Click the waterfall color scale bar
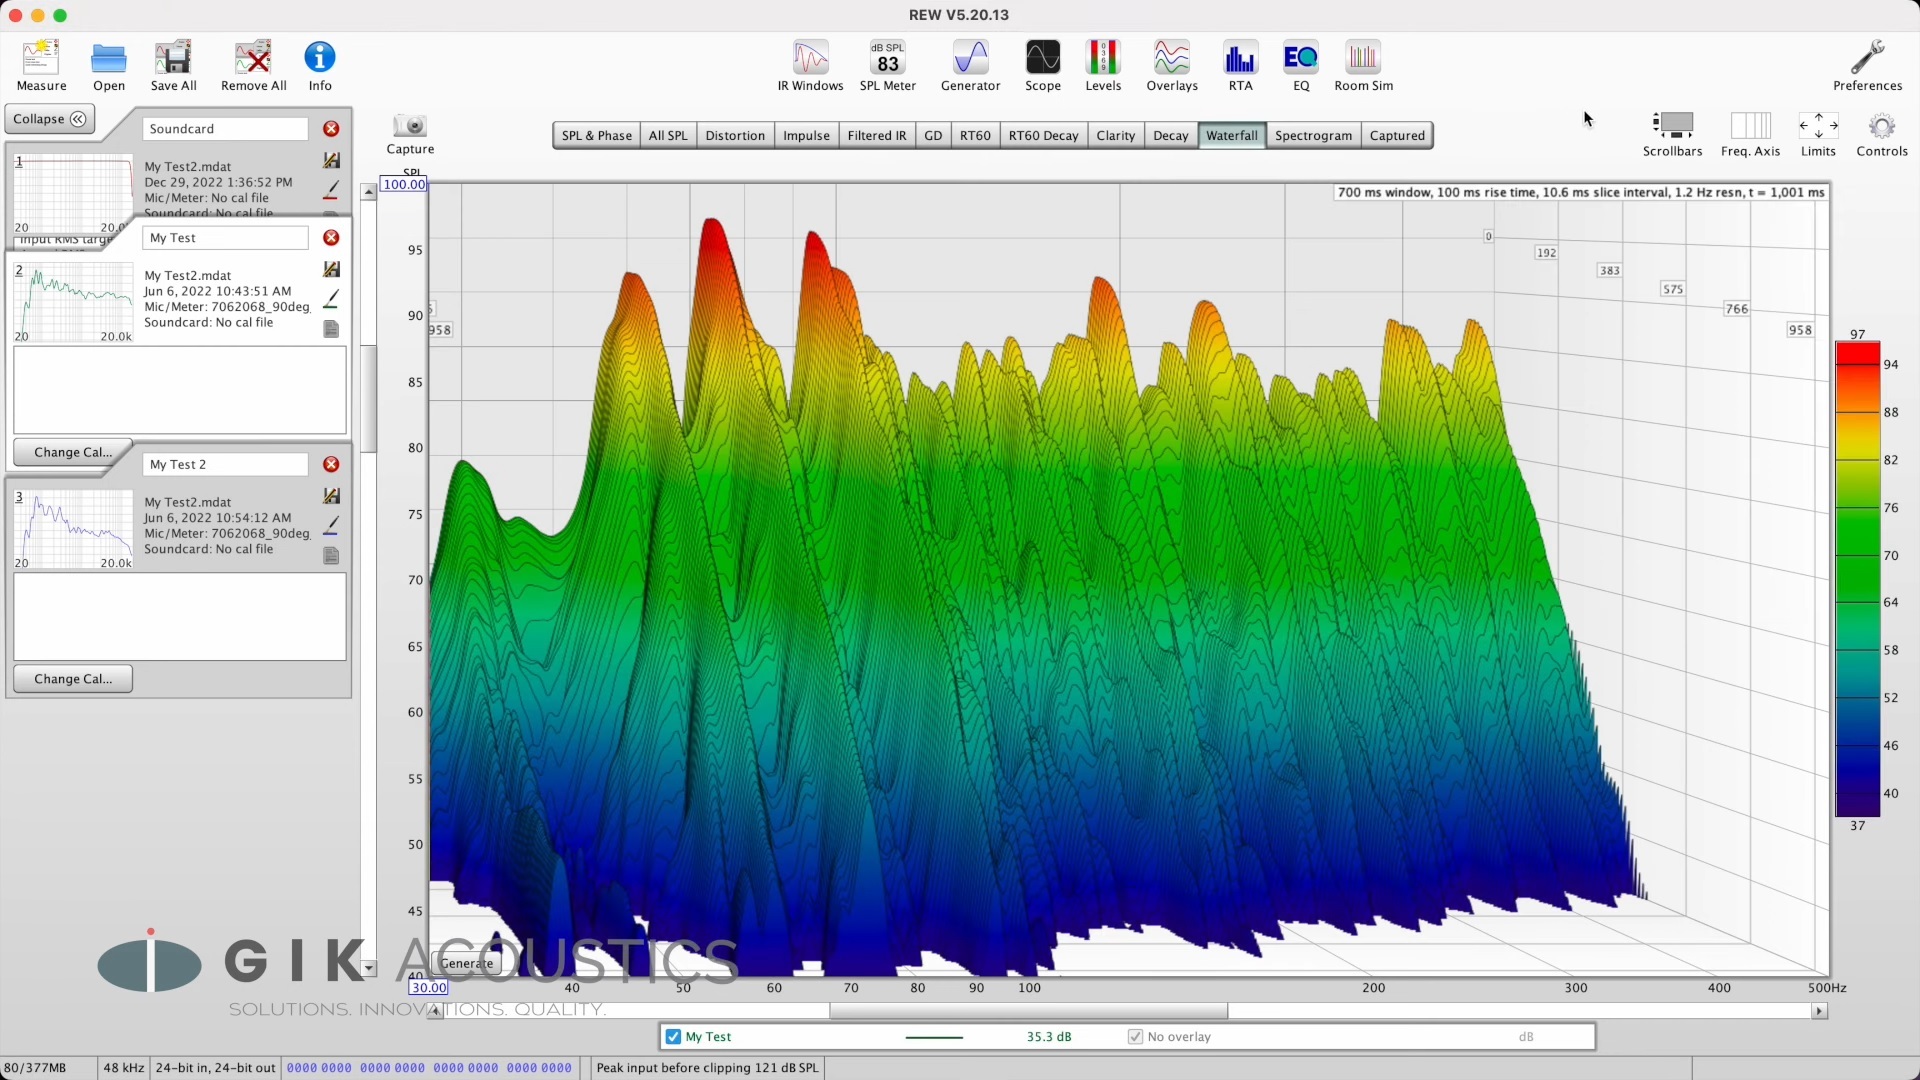 [x=1857, y=580]
